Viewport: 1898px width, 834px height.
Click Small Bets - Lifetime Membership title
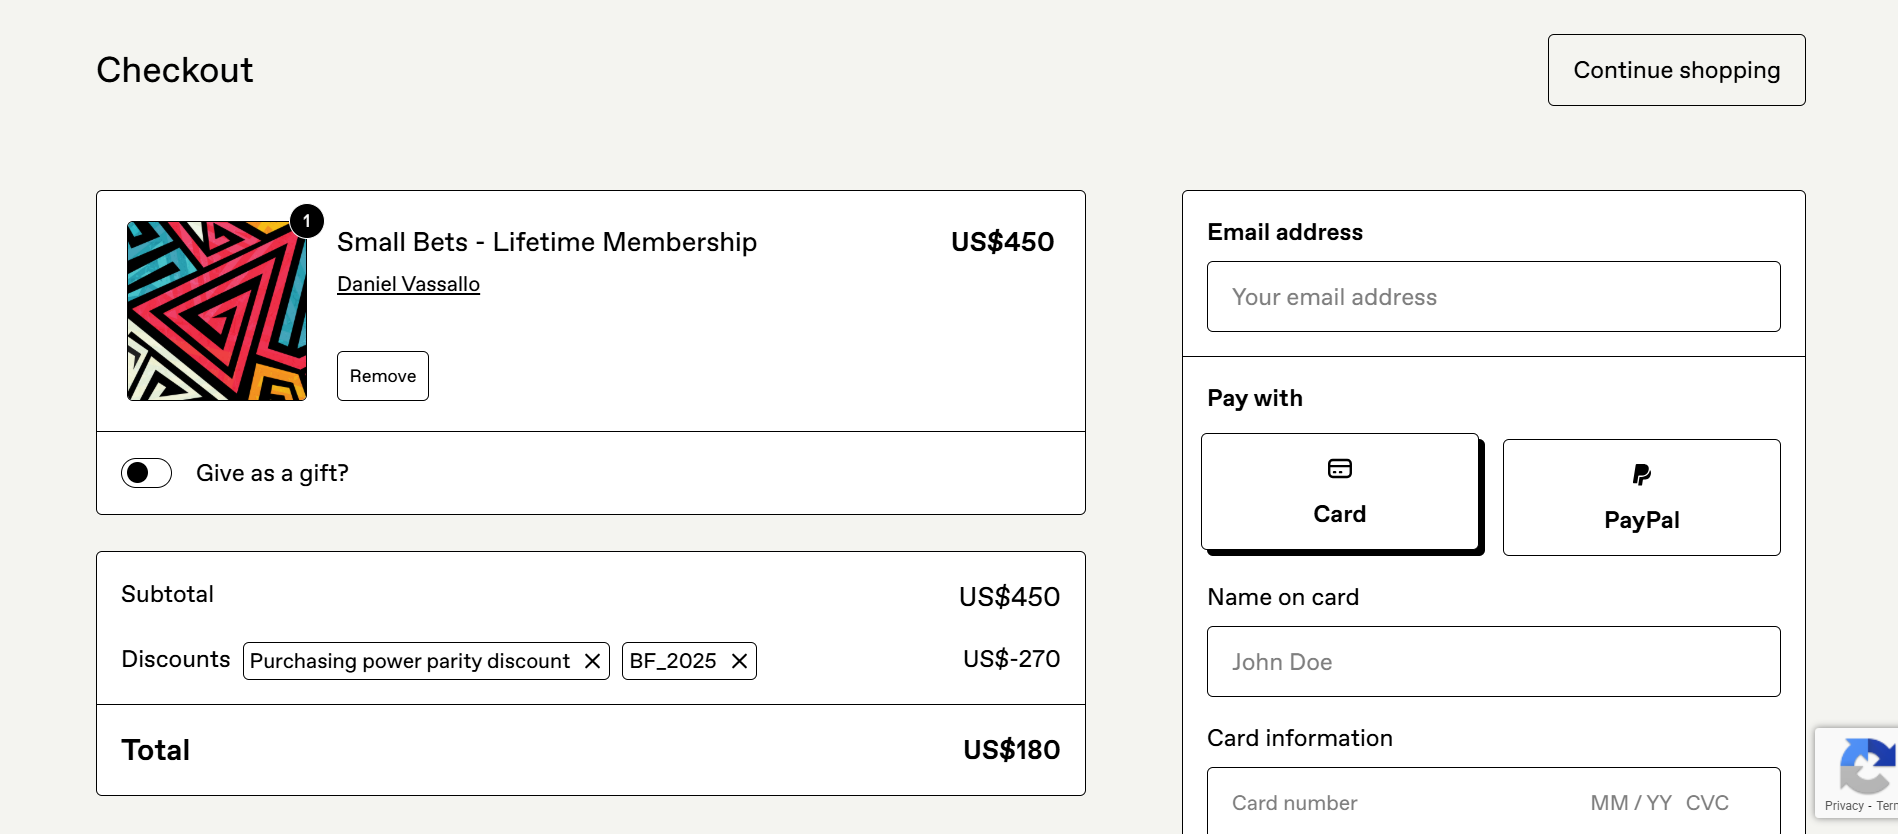click(x=547, y=242)
